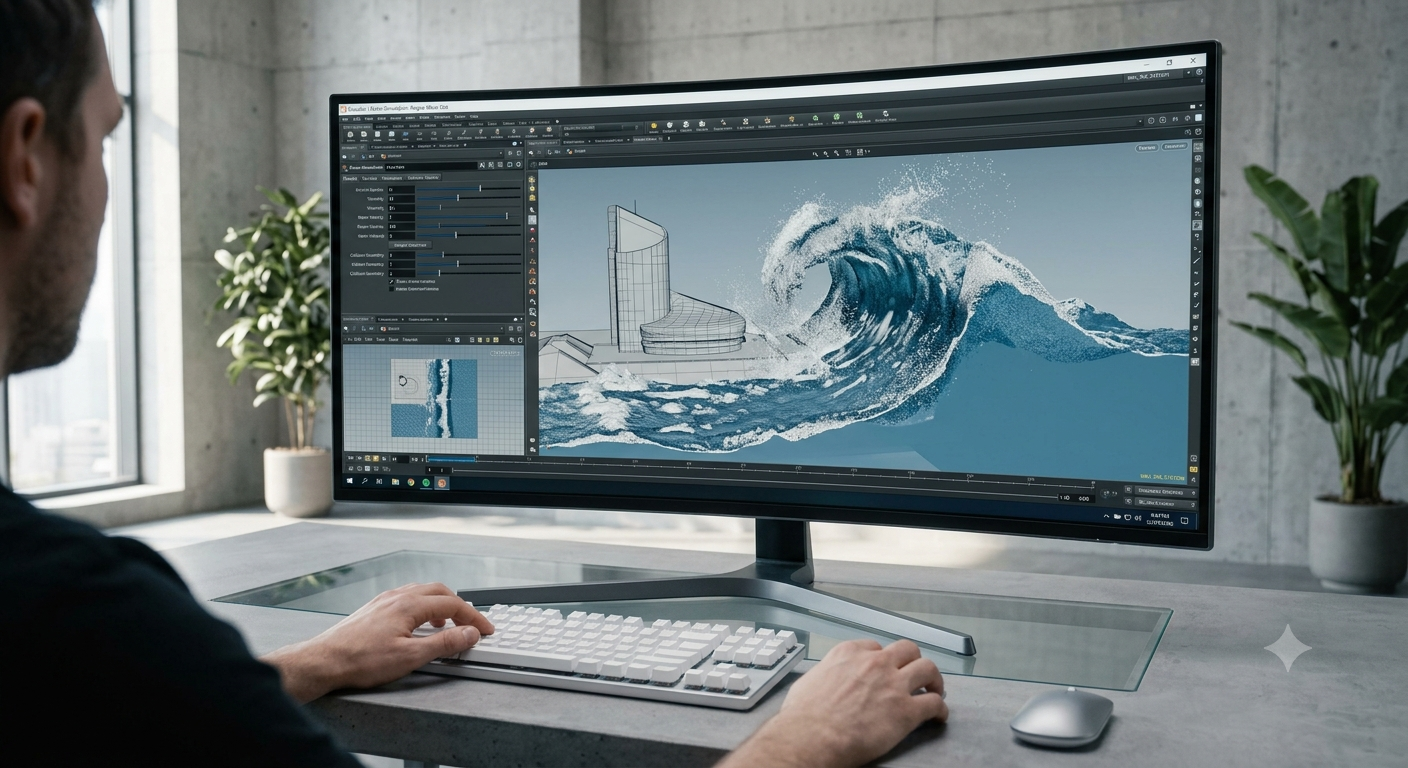The width and height of the screenshot is (1408, 768).
Task: Open Task View from the taskbar
Action: click(x=379, y=481)
